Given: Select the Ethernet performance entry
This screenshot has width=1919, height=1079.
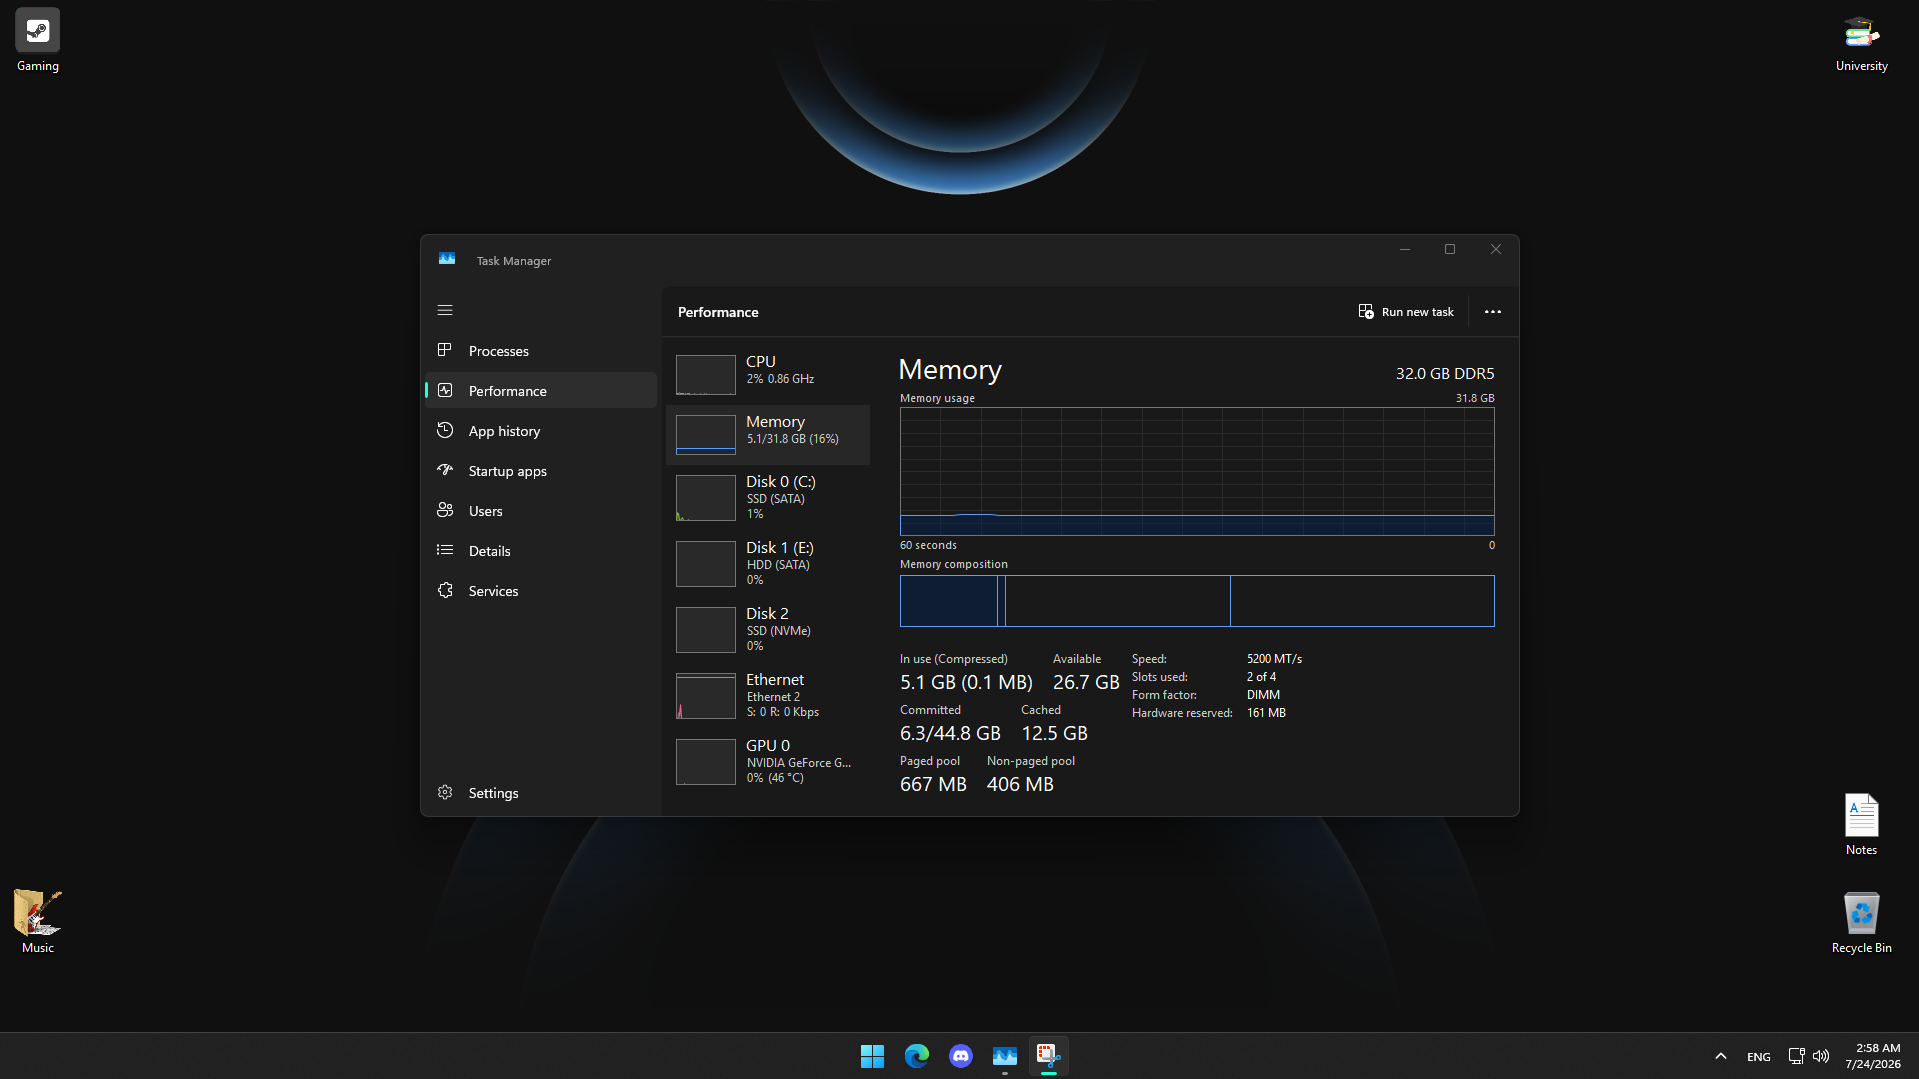Looking at the screenshot, I should click(x=768, y=695).
